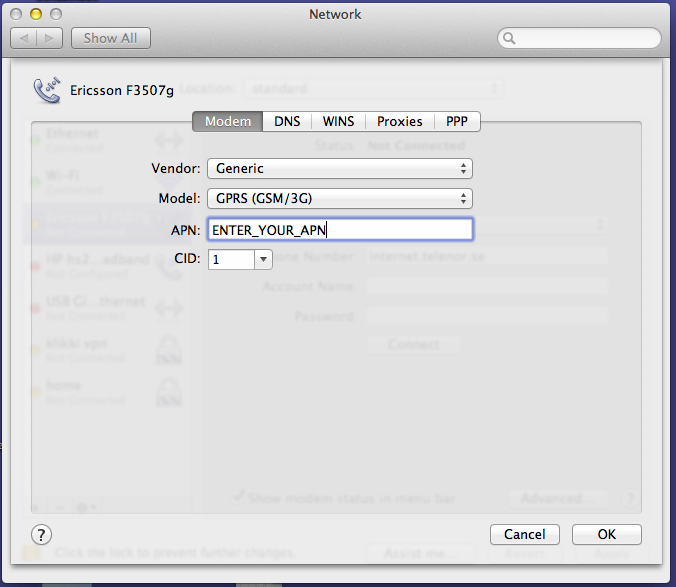The height and width of the screenshot is (587, 676).
Task: Expand the Model GPRS (GSM/3G) dropdown
Action: pos(339,198)
